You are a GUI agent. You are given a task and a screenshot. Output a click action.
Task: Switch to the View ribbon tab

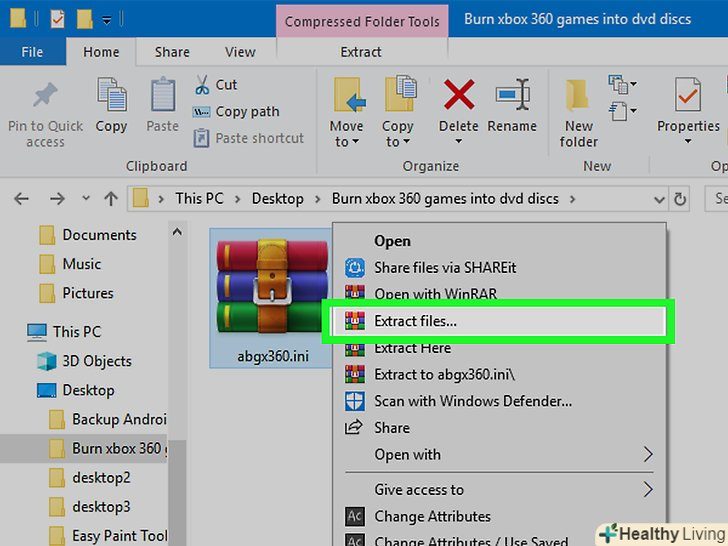pyautogui.click(x=240, y=52)
